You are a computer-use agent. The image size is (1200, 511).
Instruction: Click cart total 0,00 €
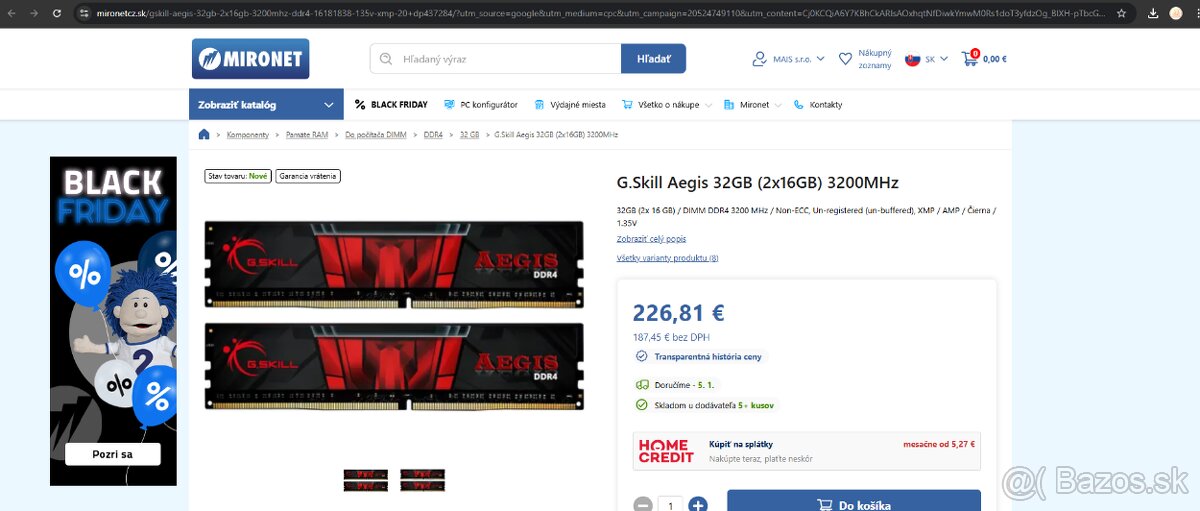(x=995, y=59)
